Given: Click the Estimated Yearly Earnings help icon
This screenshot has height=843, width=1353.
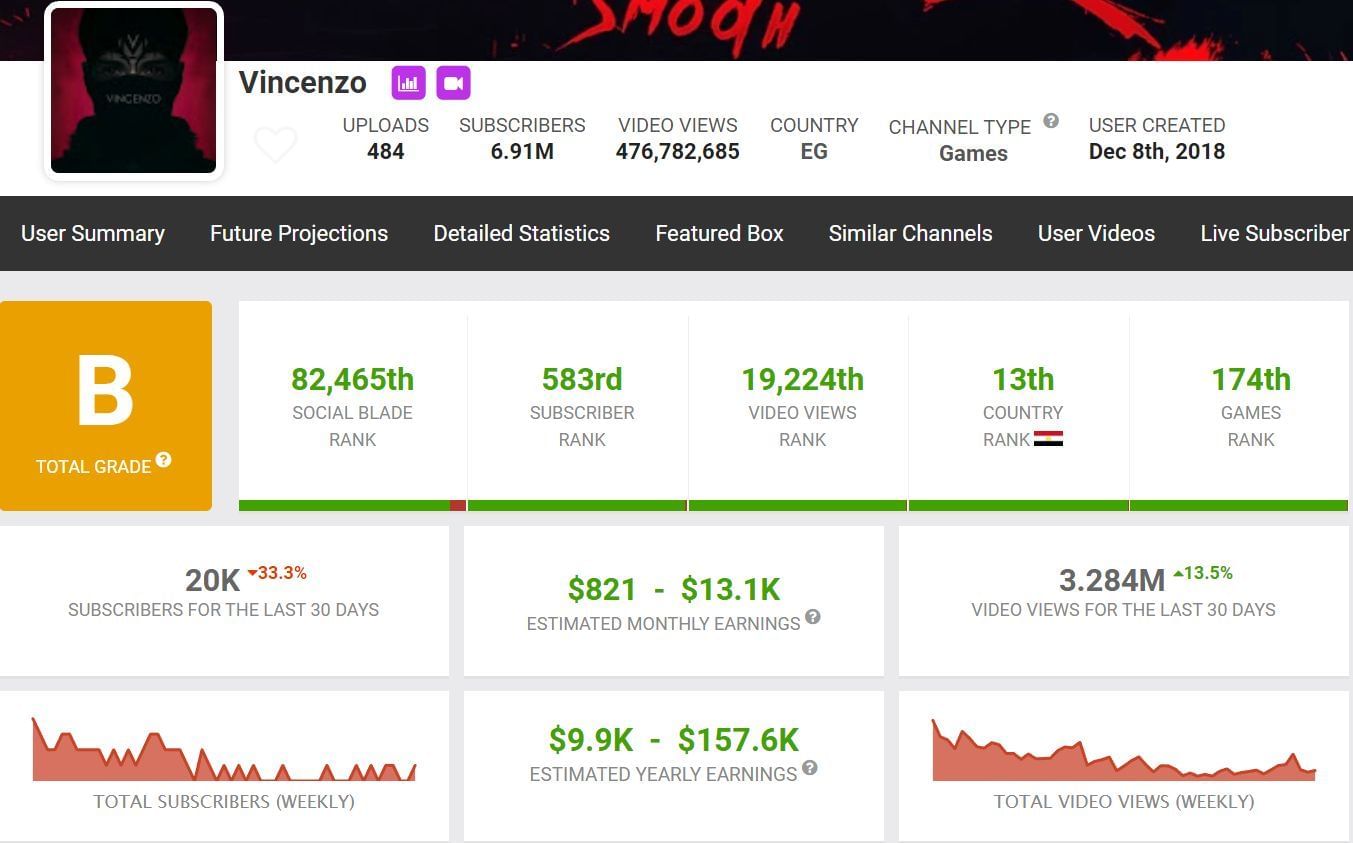Looking at the screenshot, I should pyautogui.click(x=810, y=768).
